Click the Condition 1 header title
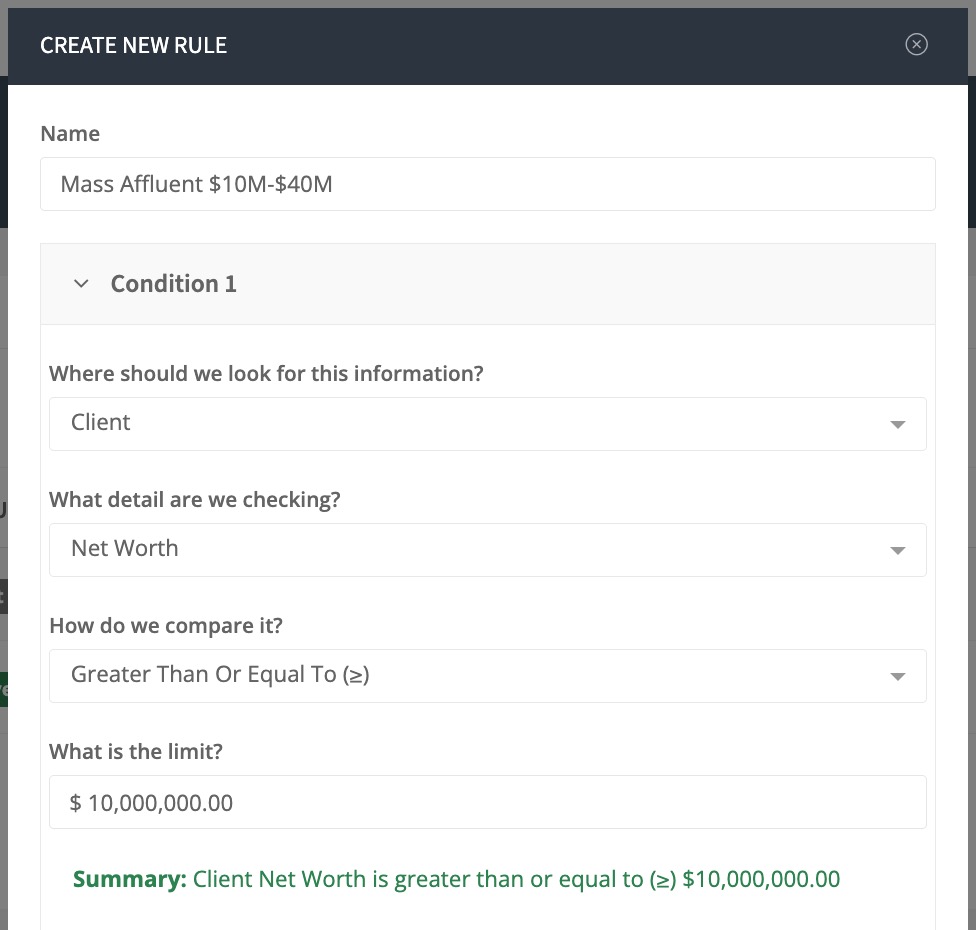Image resolution: width=976 pixels, height=930 pixels. (x=174, y=284)
